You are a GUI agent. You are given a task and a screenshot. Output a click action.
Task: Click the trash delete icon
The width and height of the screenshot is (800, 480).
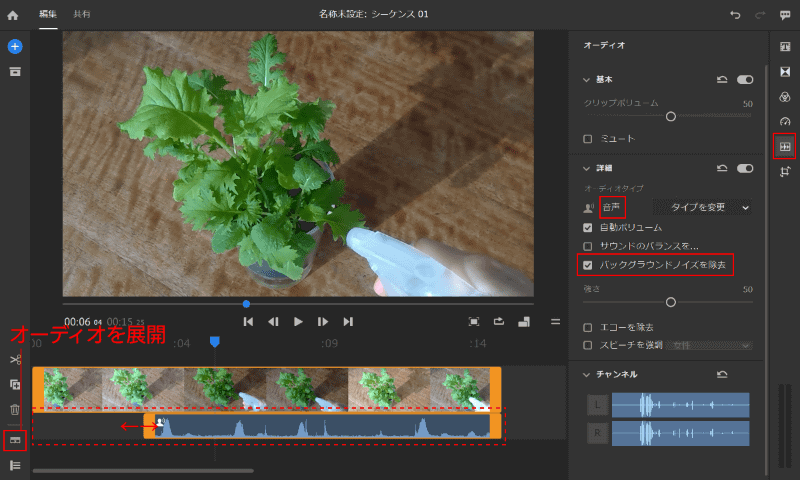pos(15,409)
